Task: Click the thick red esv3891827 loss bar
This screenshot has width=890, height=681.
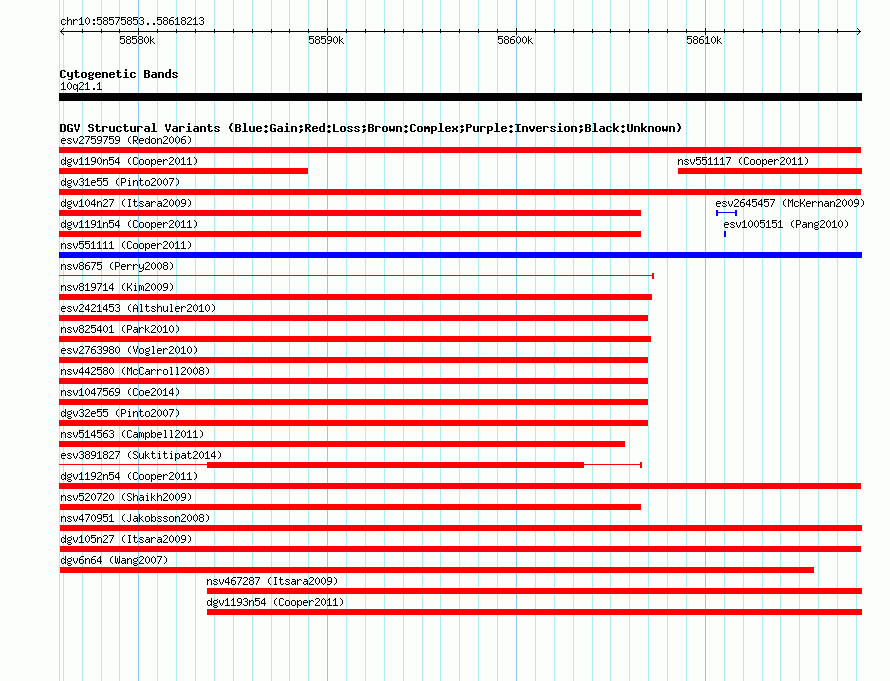Action: 396,465
